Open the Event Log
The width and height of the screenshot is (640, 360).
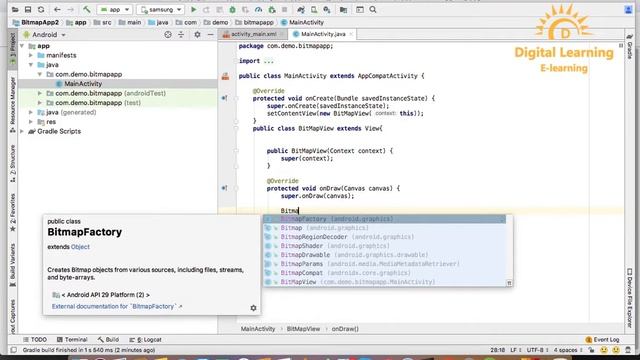[x=602, y=340]
